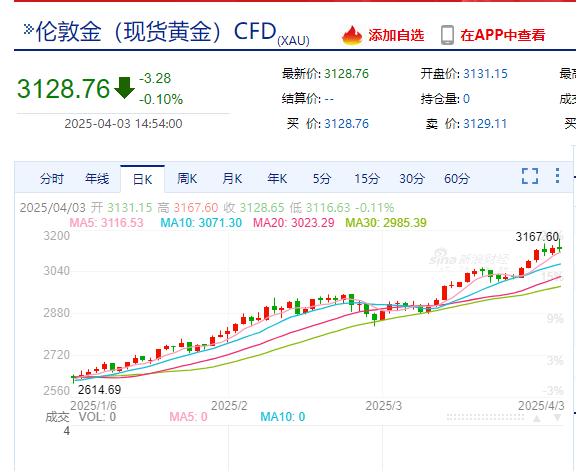576x471 pixels.
Task: Open the 周K chart tab
Action: click(x=187, y=179)
